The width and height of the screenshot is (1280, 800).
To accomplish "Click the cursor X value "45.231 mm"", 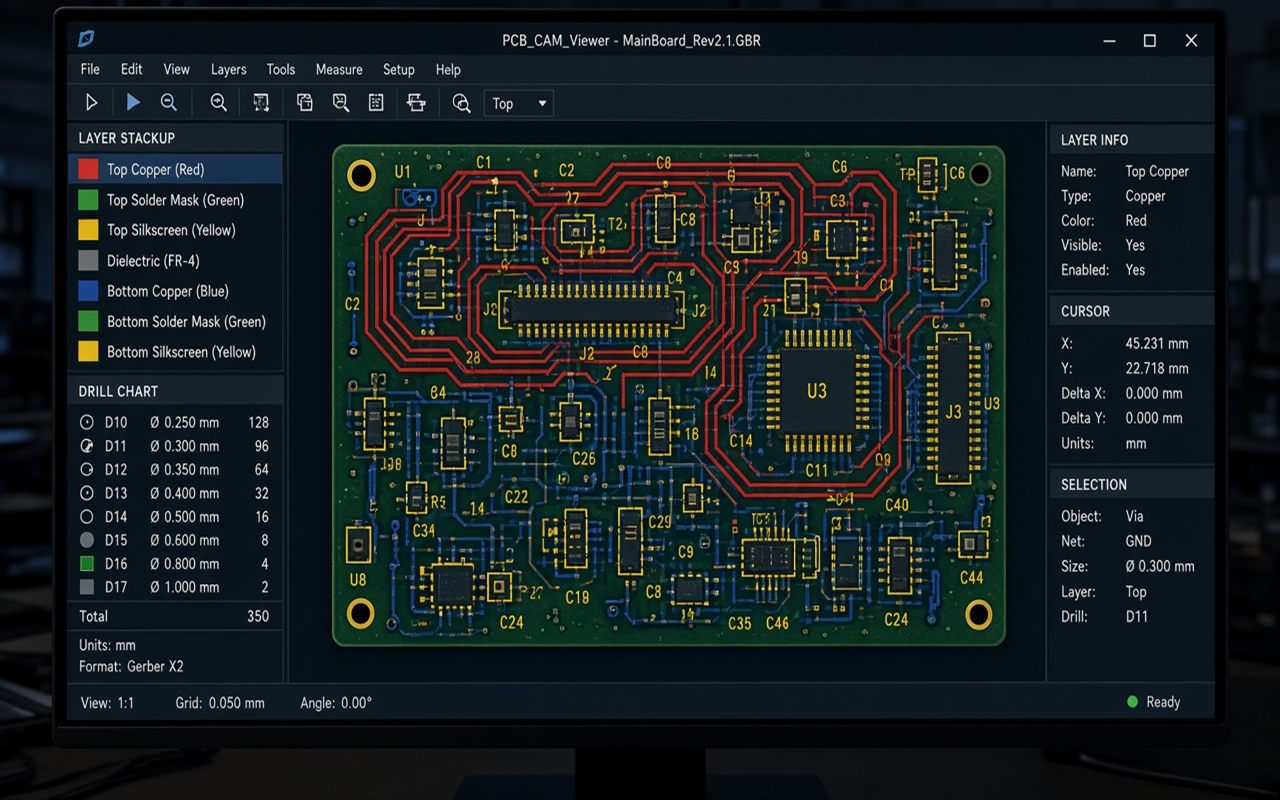I will [1157, 343].
